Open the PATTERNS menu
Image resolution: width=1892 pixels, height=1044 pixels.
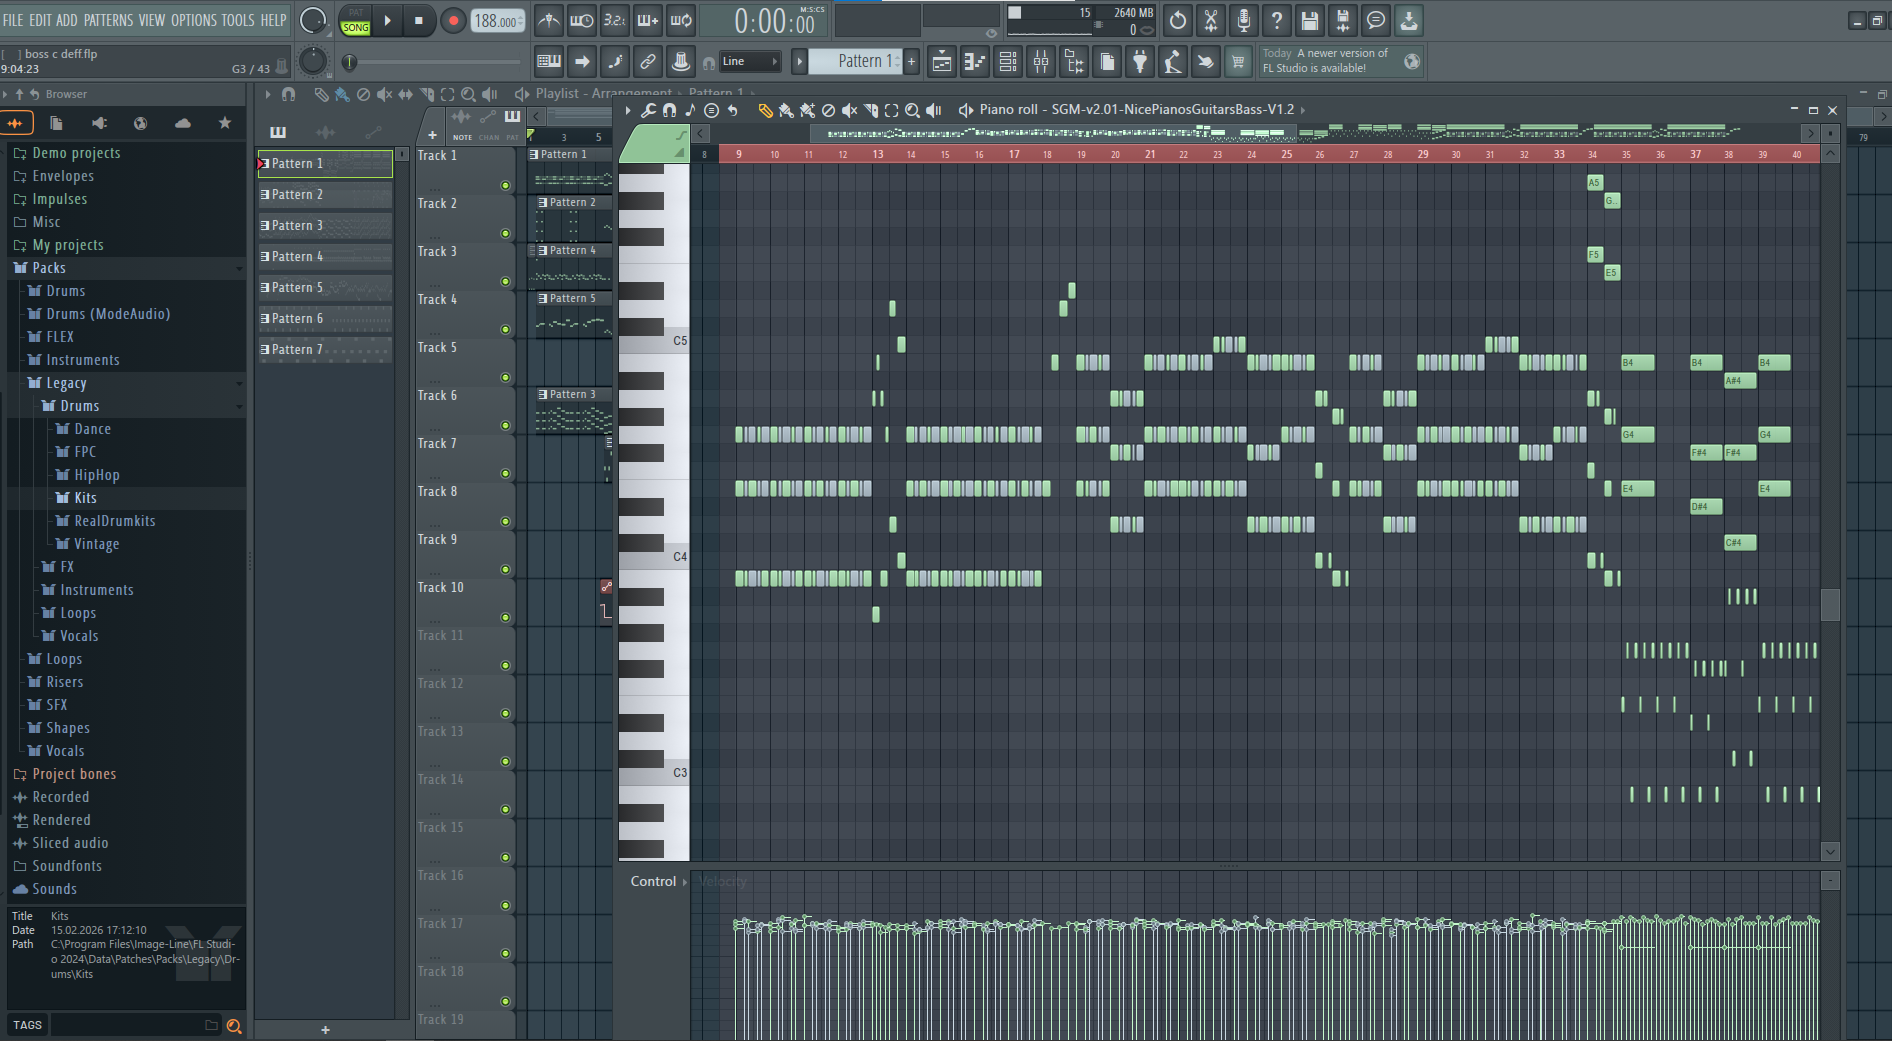108,20
